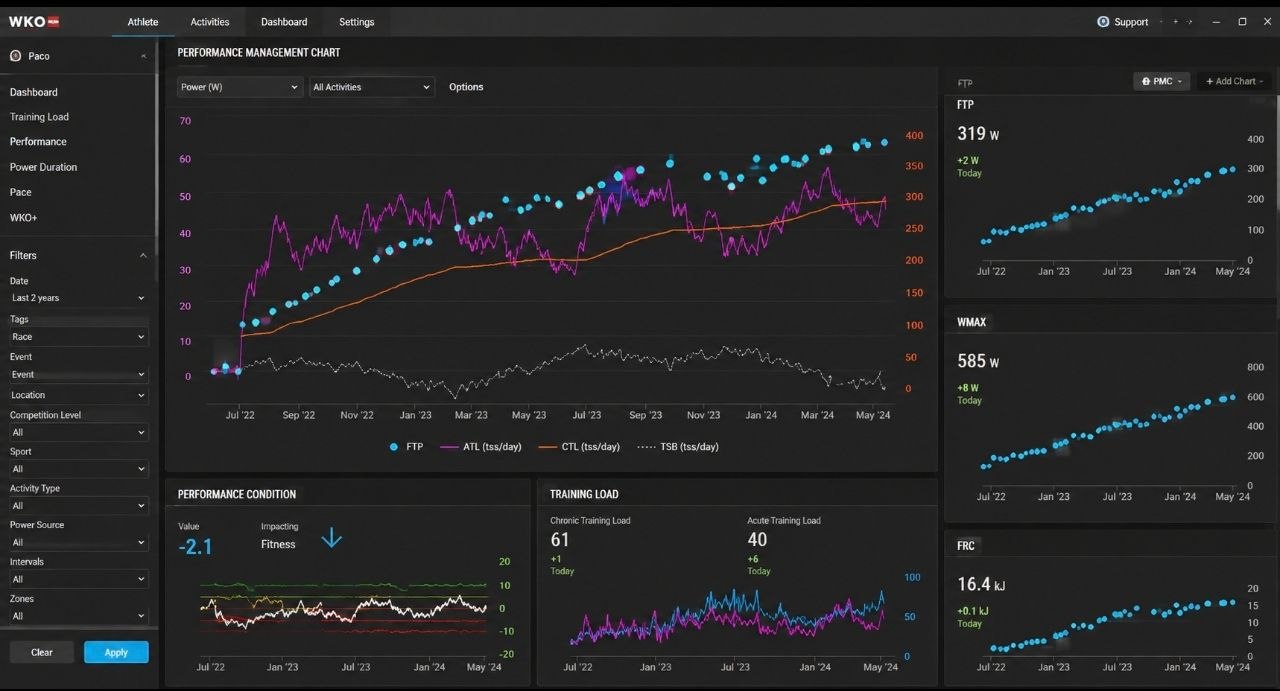
Task: Open the Sport filter dropdown
Action: 78,469
